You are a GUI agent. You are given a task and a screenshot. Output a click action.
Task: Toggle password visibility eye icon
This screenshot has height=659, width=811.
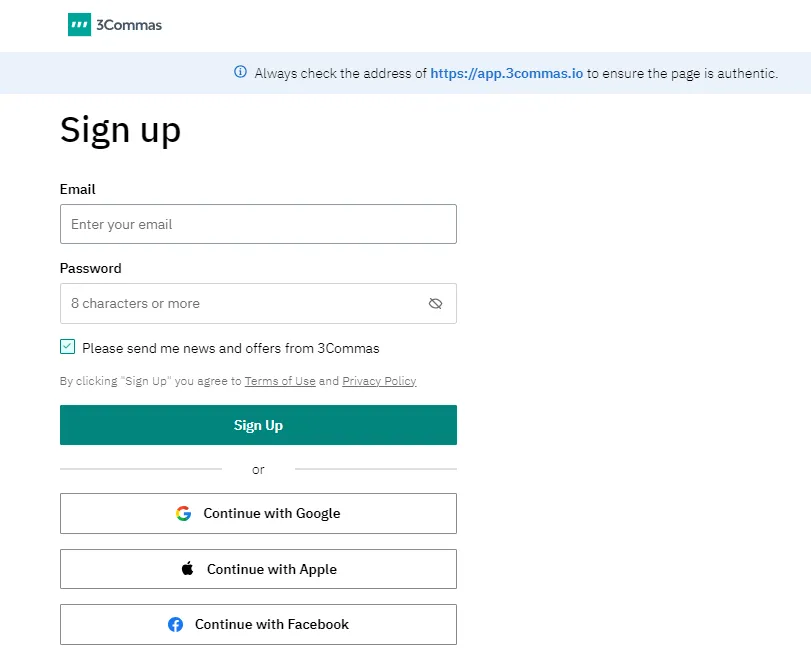[435, 304]
